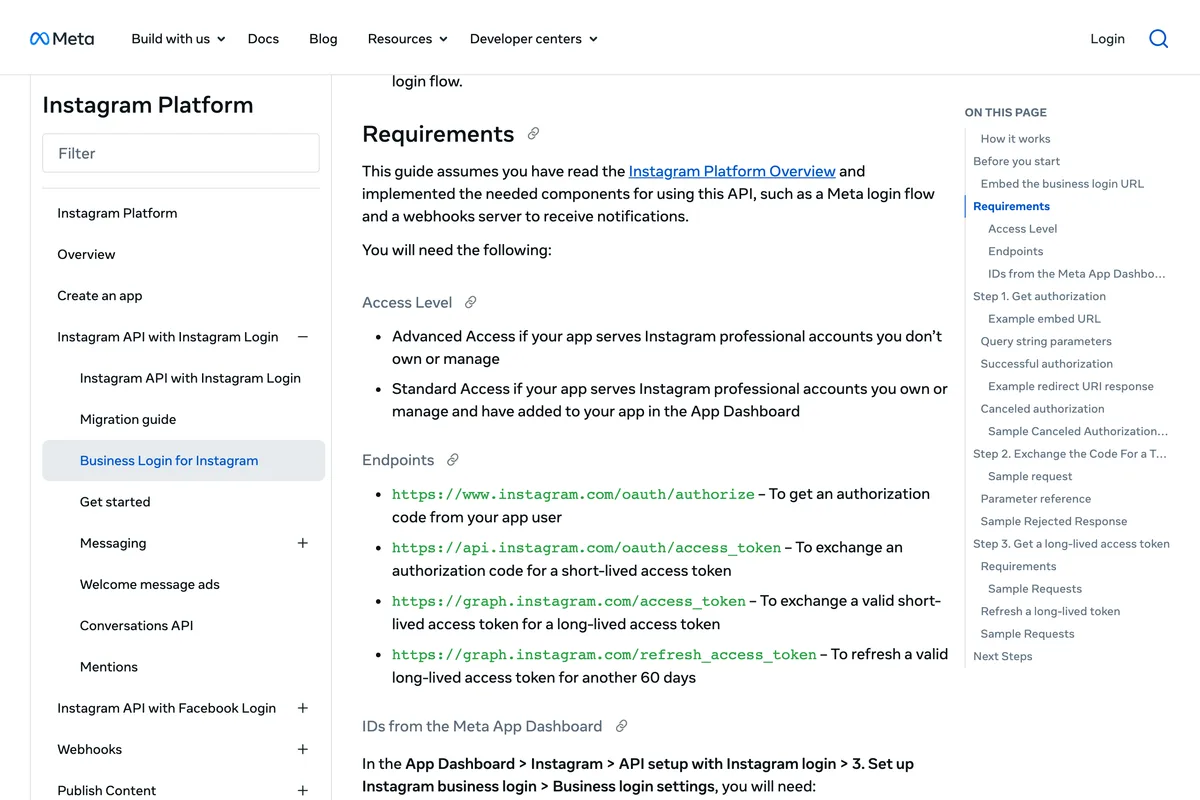Open Welcome message ads sidebar item
This screenshot has width=1200, height=800.
pos(150,584)
